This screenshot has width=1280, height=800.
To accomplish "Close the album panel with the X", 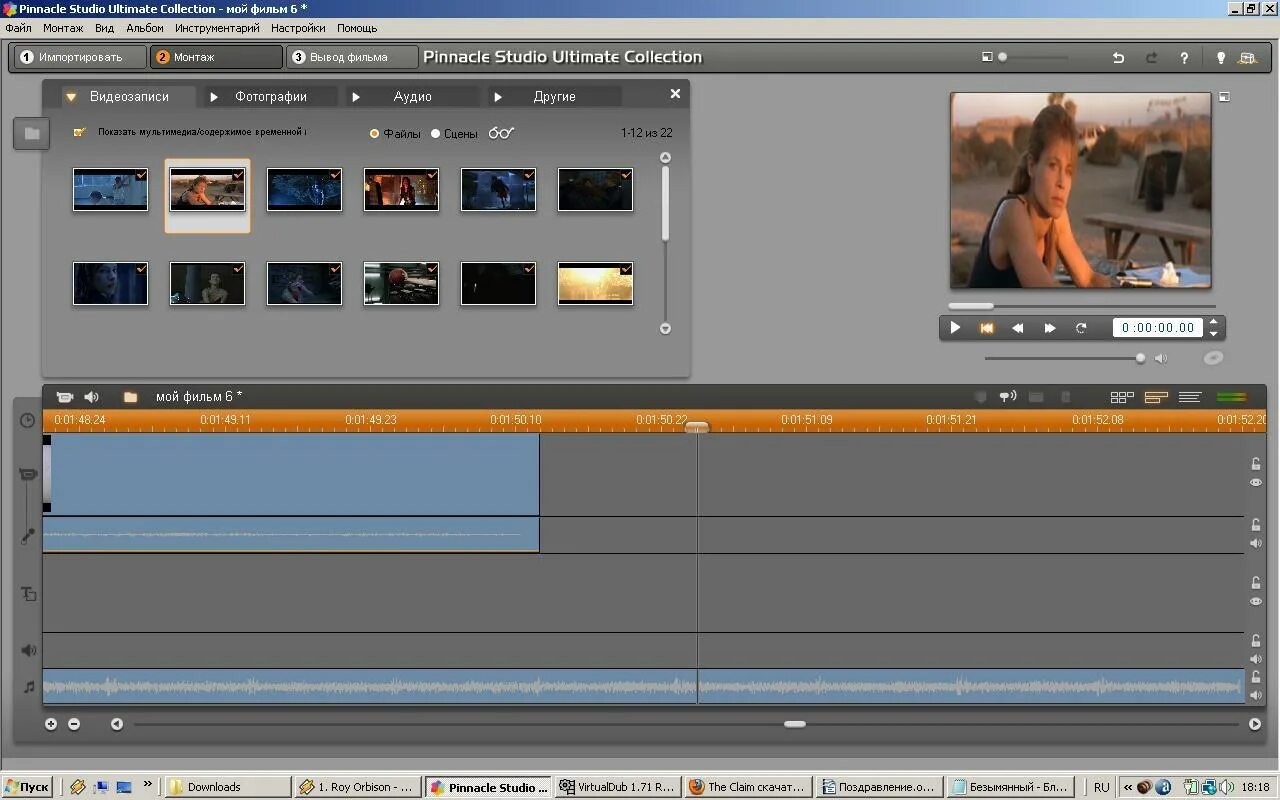I will click(675, 93).
